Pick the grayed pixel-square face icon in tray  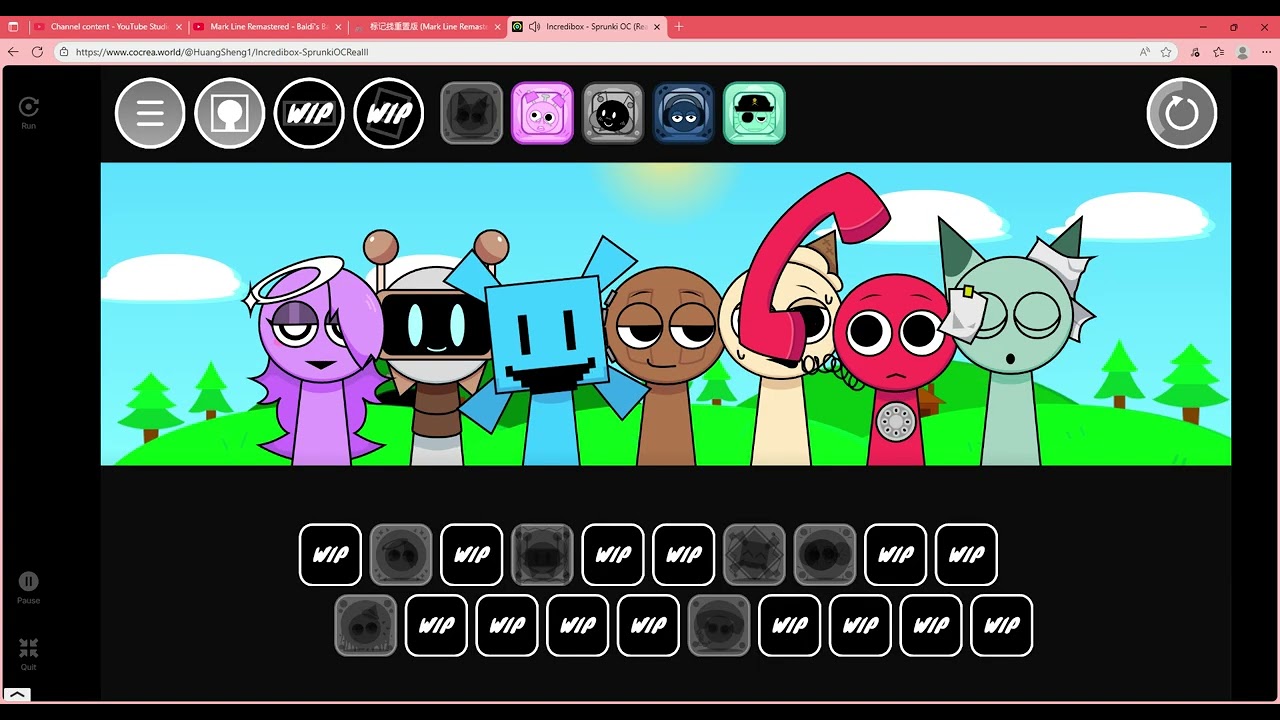tap(754, 554)
